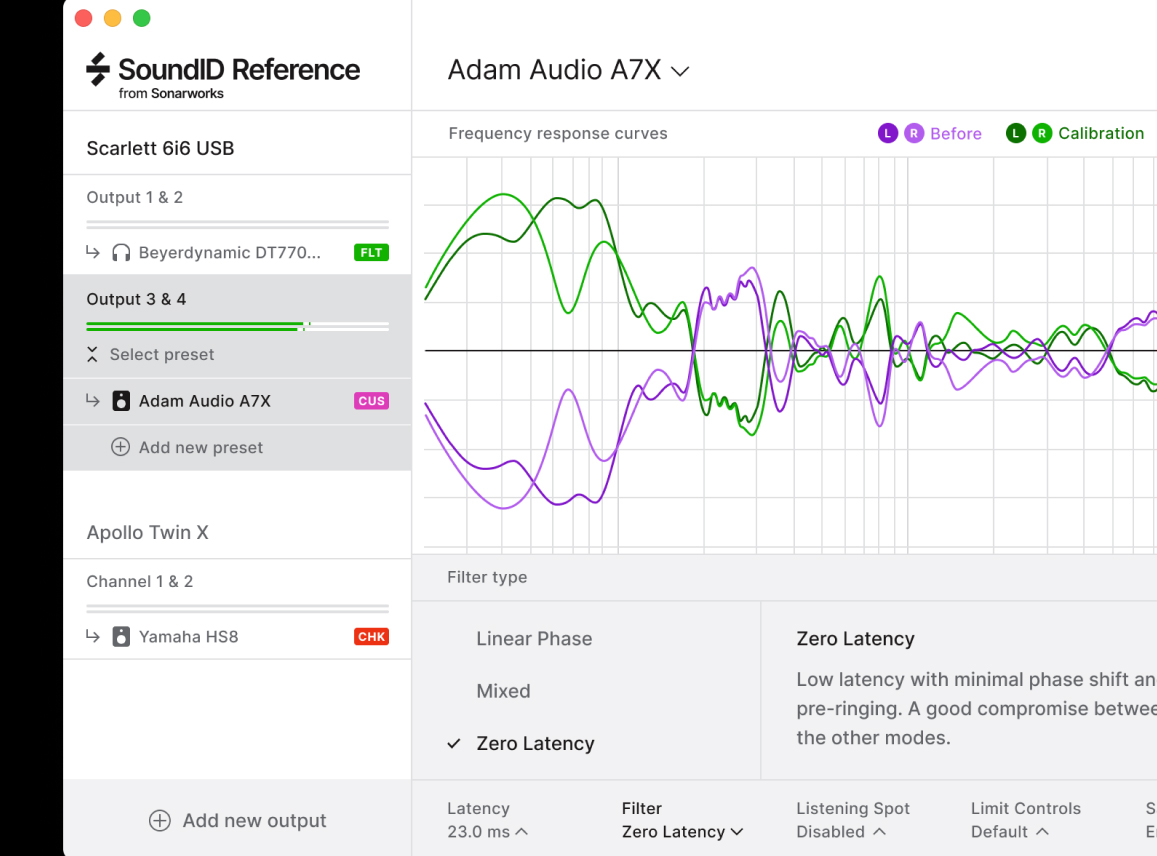Click the speaker icon next to Adam Audio A7X
Image resolution: width=1157 pixels, height=856 pixels.
tap(121, 401)
